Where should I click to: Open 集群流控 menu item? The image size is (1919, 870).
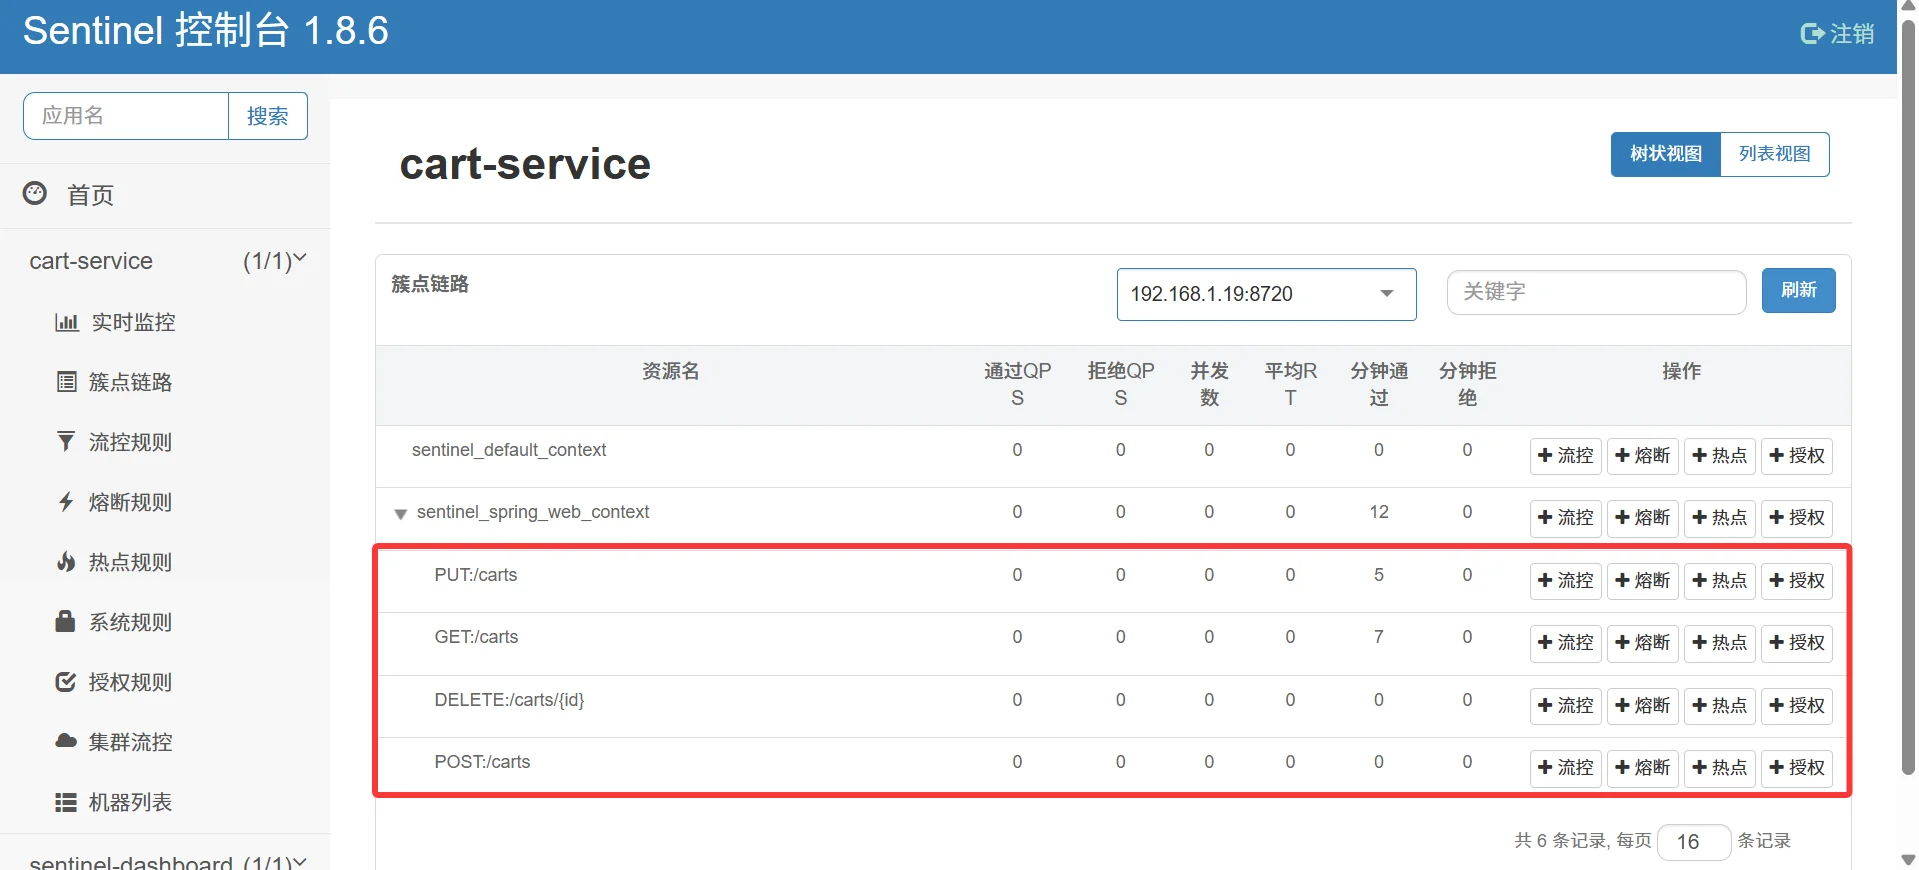tap(131, 742)
